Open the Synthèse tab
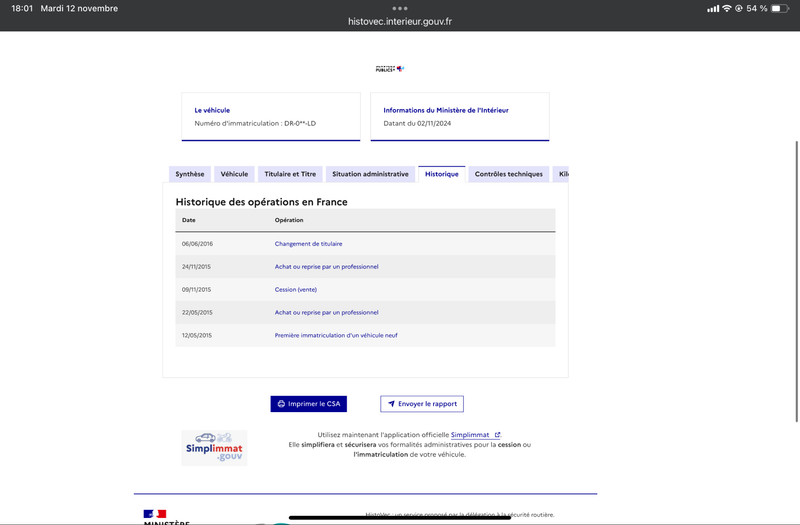The height and width of the screenshot is (525, 800). pyautogui.click(x=190, y=174)
